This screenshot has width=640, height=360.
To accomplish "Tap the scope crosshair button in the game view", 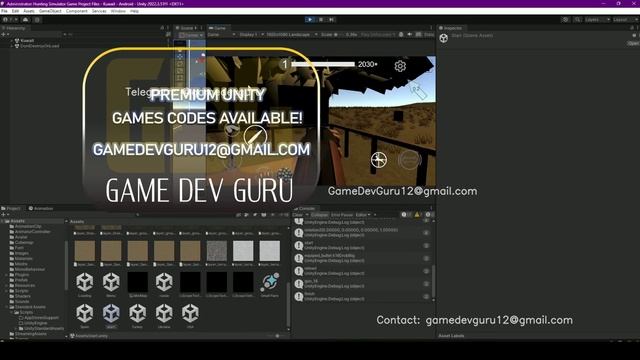I will click(x=379, y=160).
